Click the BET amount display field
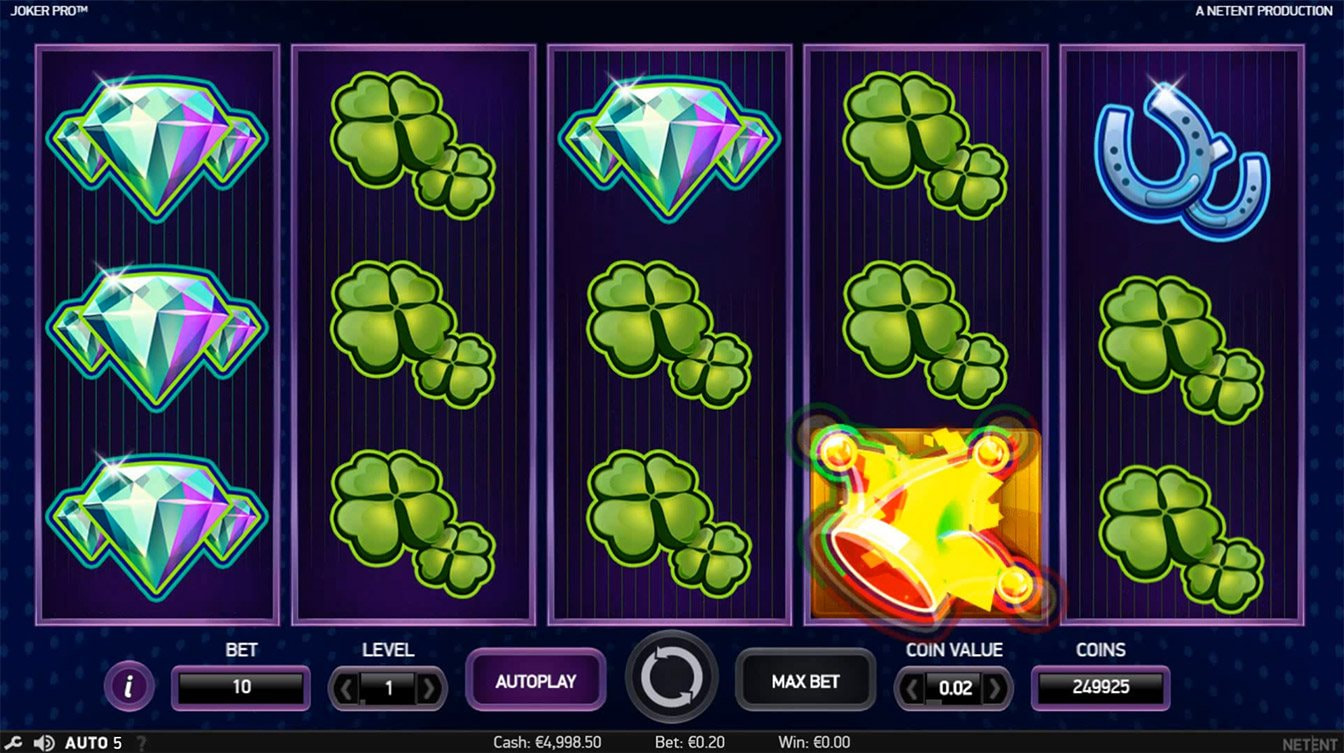This screenshot has height=753, width=1344. [241, 688]
